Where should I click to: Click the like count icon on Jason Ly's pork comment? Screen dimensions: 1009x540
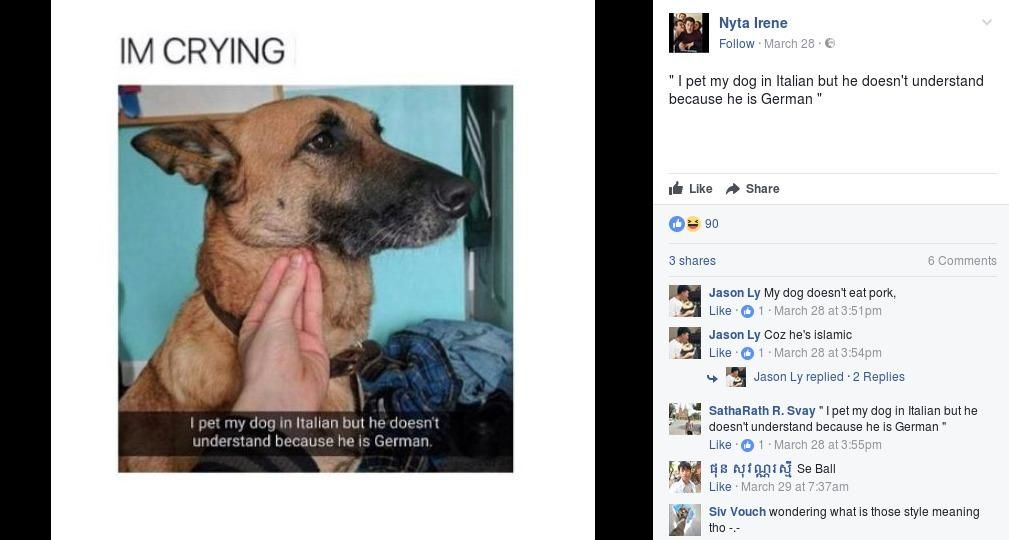747,311
